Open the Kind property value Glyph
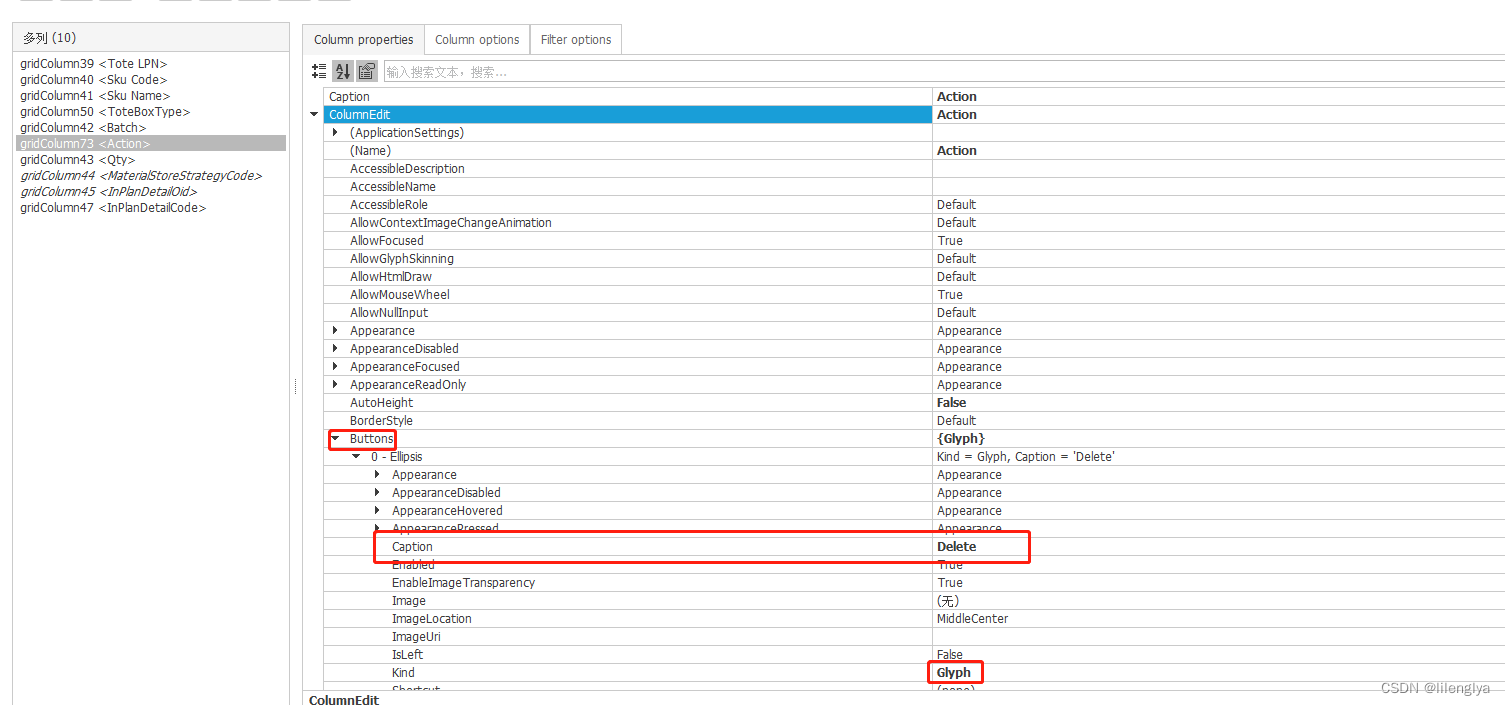The width and height of the screenshot is (1505, 705). point(953,672)
